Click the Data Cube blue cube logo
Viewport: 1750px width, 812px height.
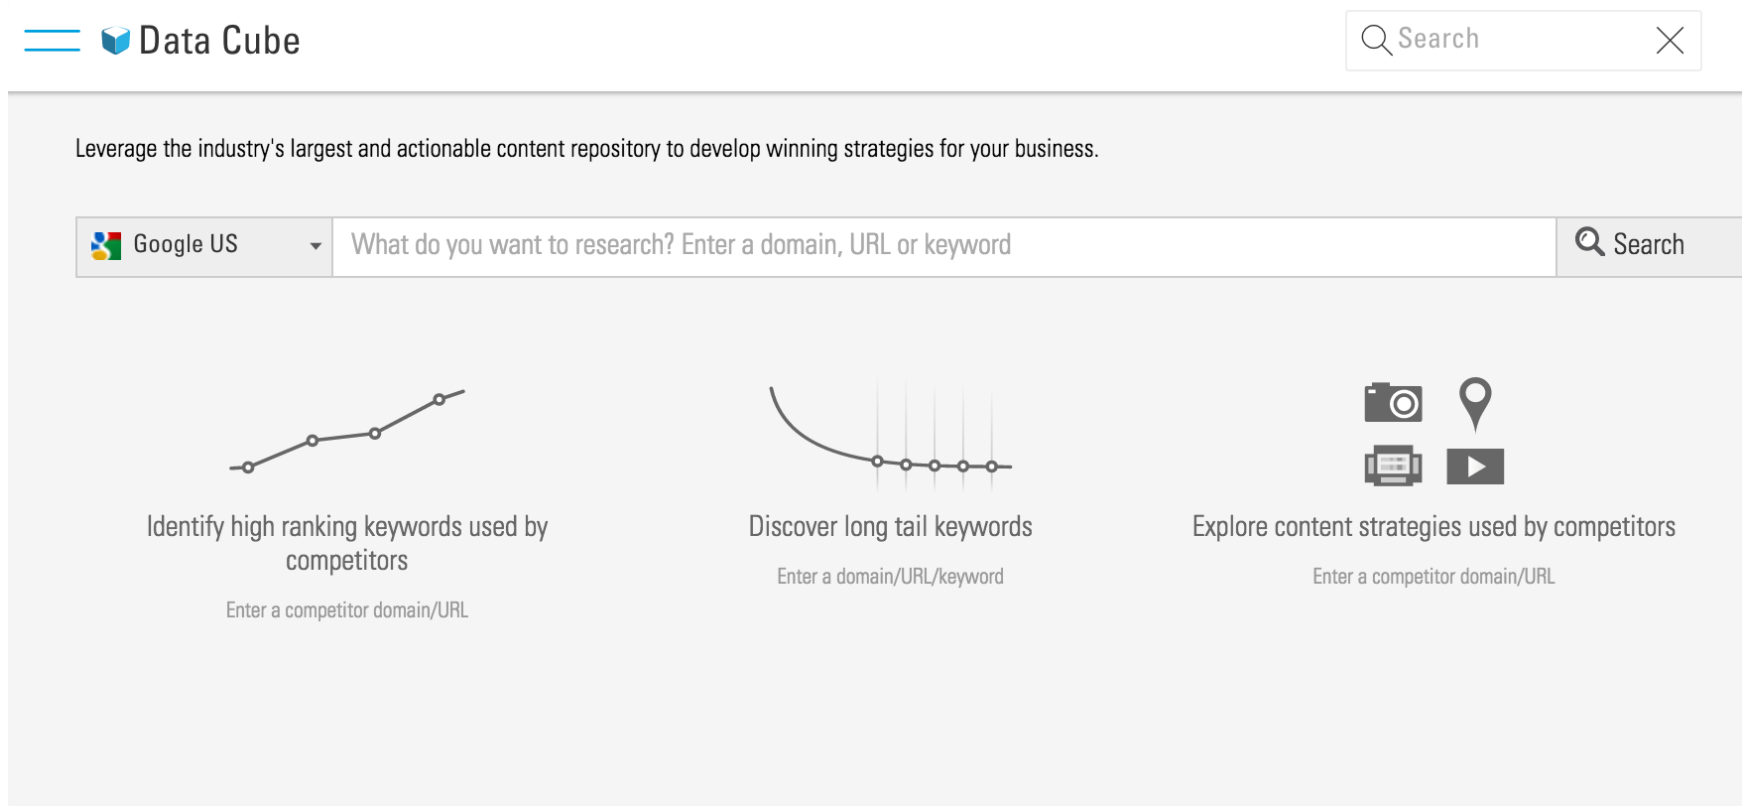click(116, 41)
